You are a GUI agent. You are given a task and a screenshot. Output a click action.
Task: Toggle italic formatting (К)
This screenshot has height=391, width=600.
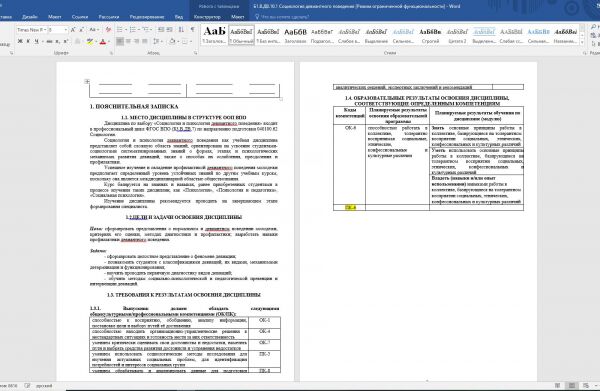pyautogui.click(x=28, y=41)
